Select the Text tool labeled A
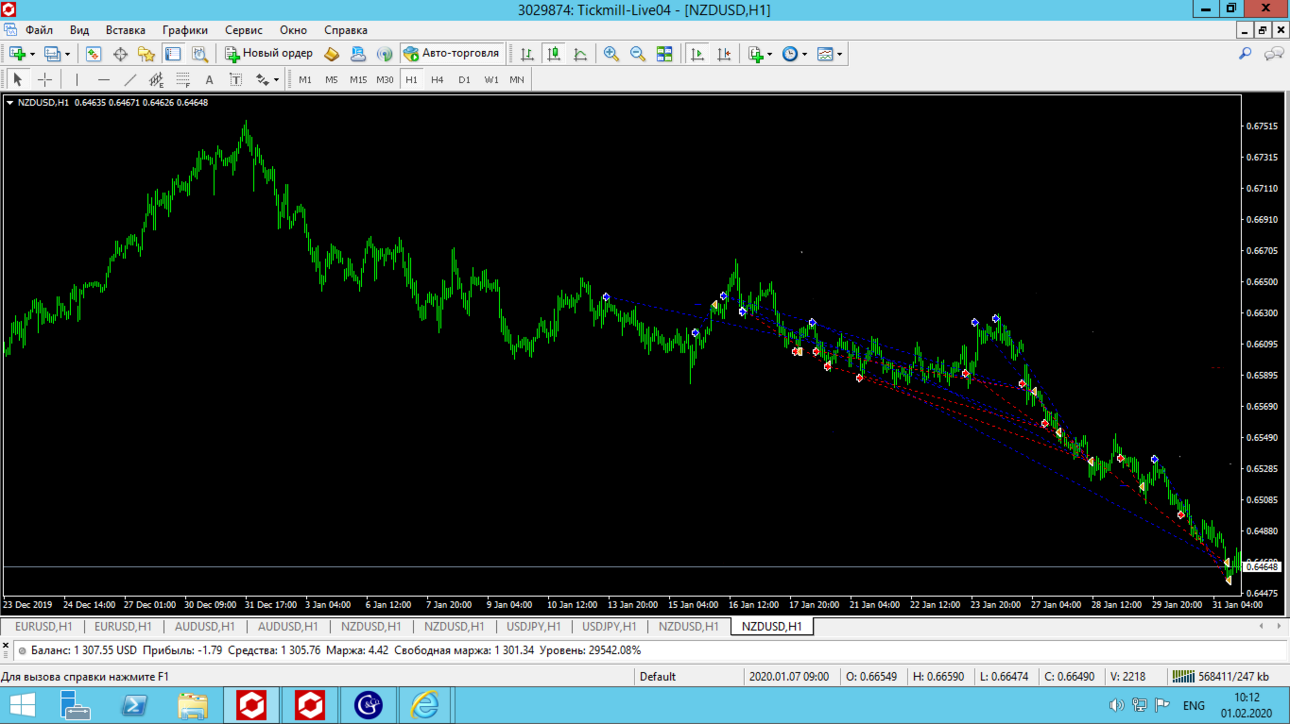1290x724 pixels. pyautogui.click(x=209, y=79)
